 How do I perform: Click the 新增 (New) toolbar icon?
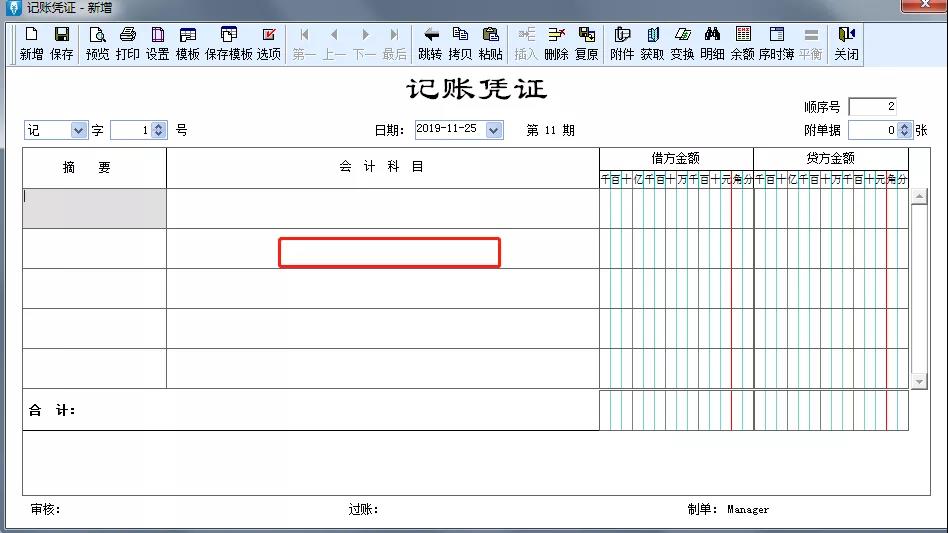pos(31,43)
